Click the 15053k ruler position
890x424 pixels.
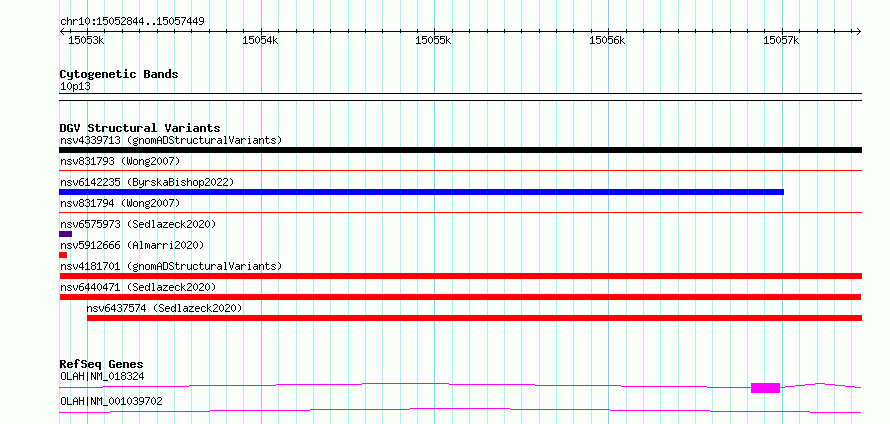[x=86, y=40]
